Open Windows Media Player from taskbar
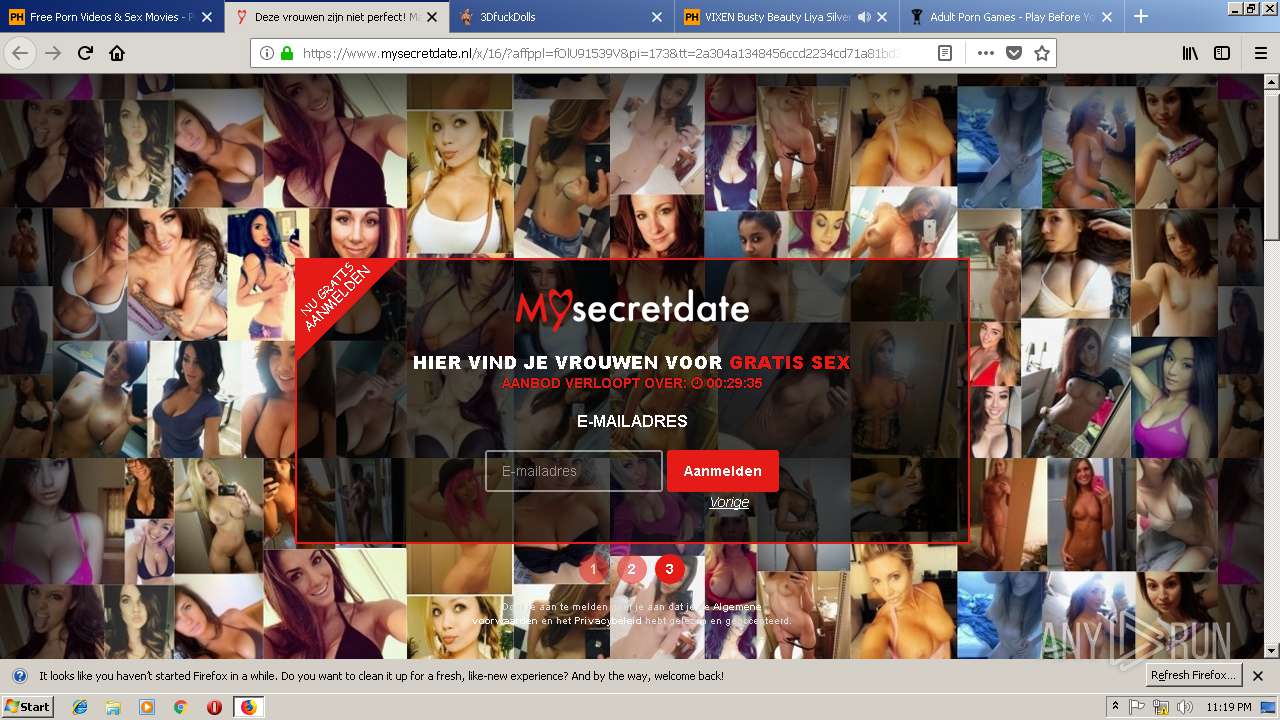 [x=147, y=707]
